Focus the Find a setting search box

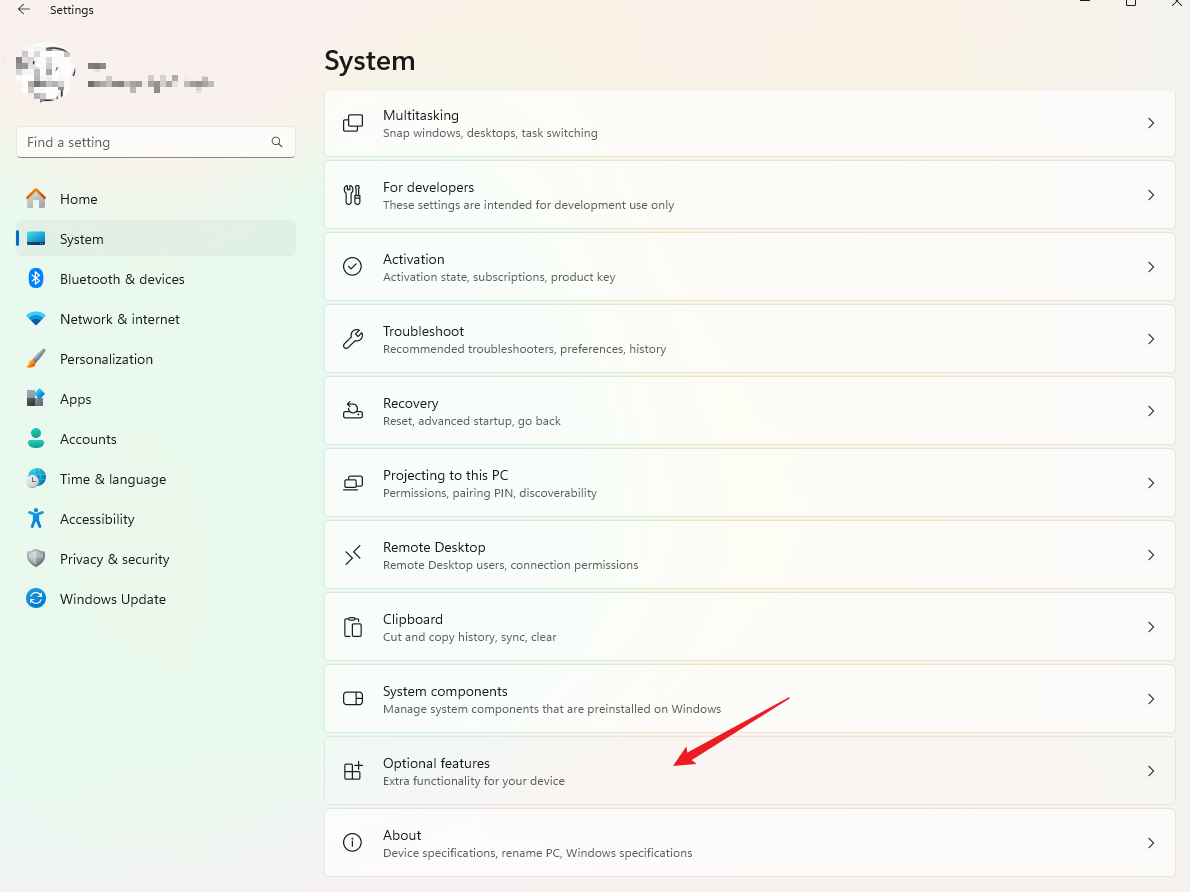point(156,142)
